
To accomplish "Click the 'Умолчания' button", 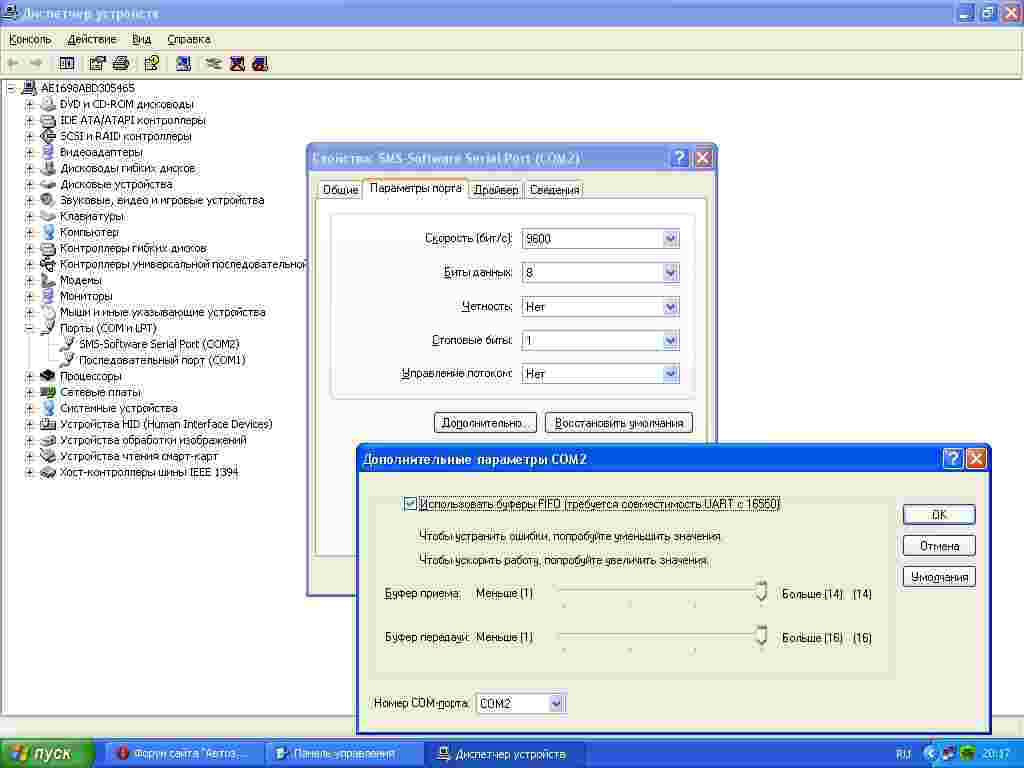I will coord(939,577).
